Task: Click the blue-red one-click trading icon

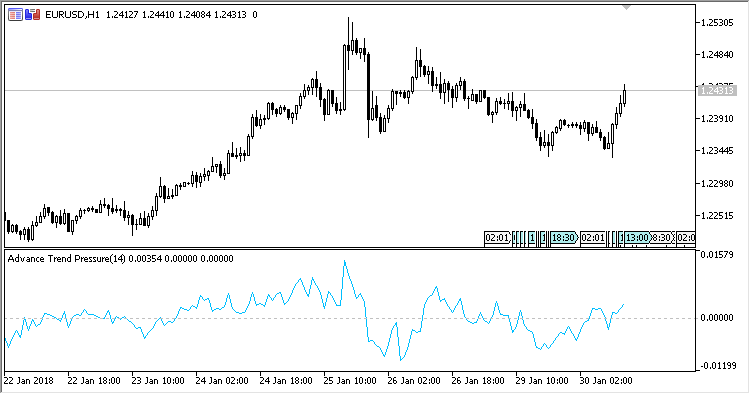Action: click(33, 15)
